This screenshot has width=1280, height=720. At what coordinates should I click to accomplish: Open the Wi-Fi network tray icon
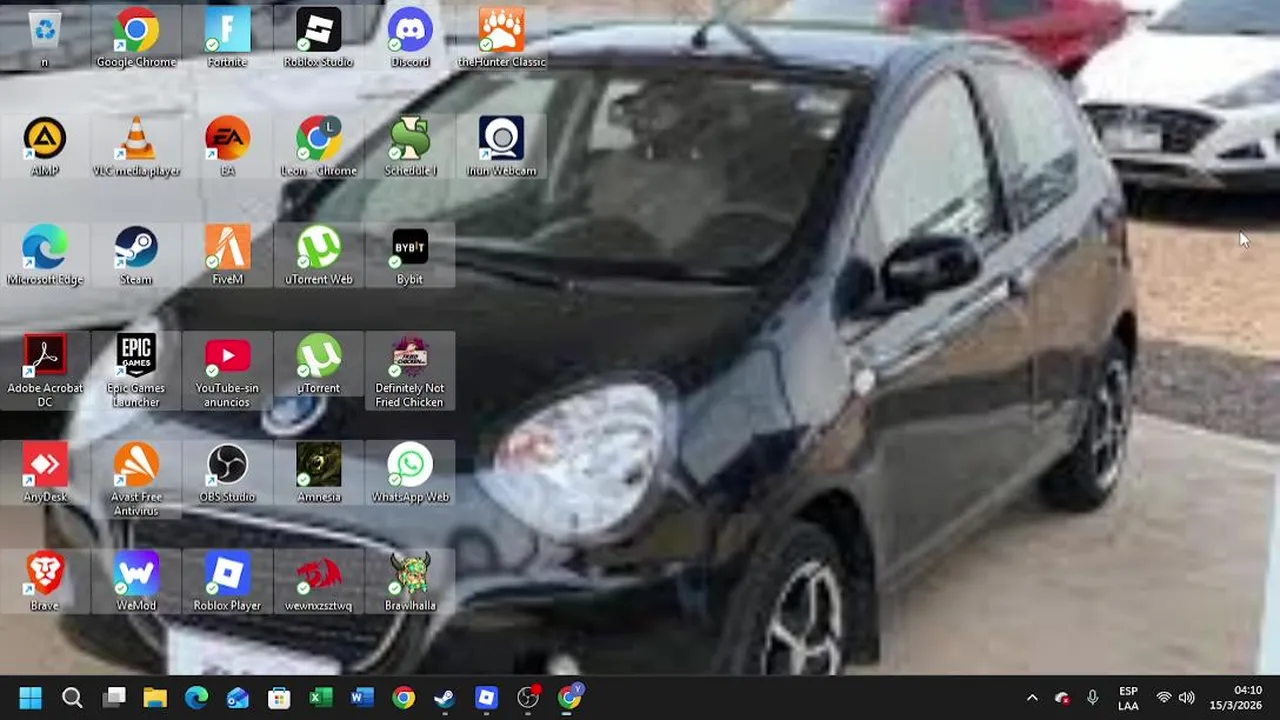(1163, 698)
